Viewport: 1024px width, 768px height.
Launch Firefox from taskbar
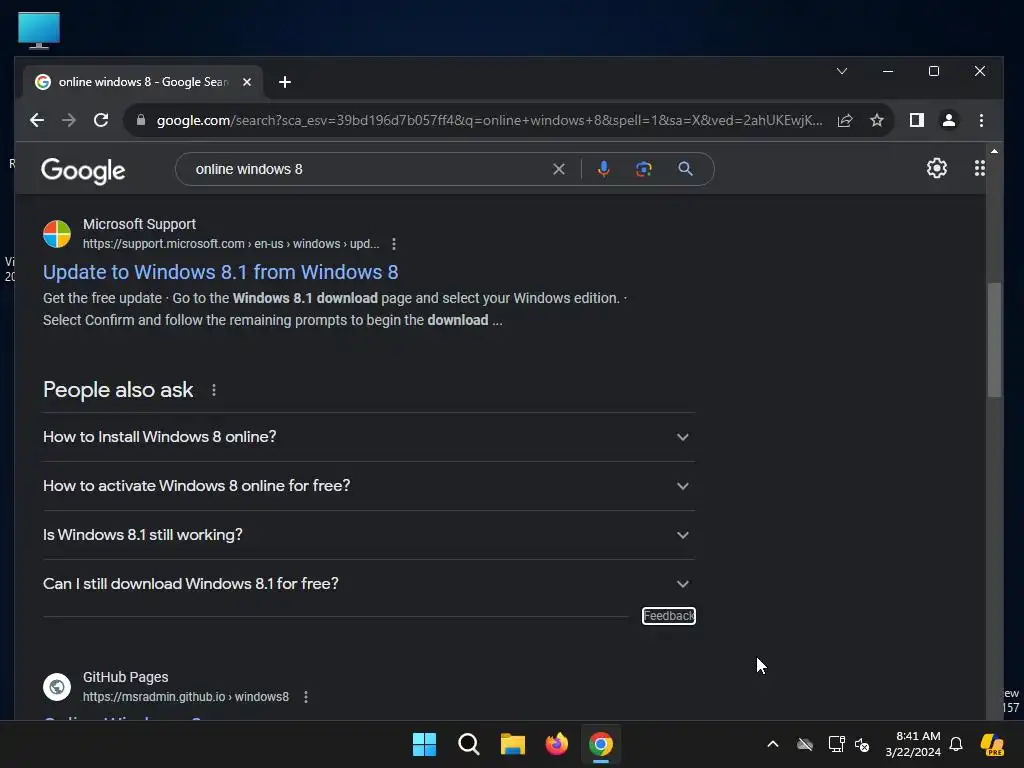[x=556, y=744]
